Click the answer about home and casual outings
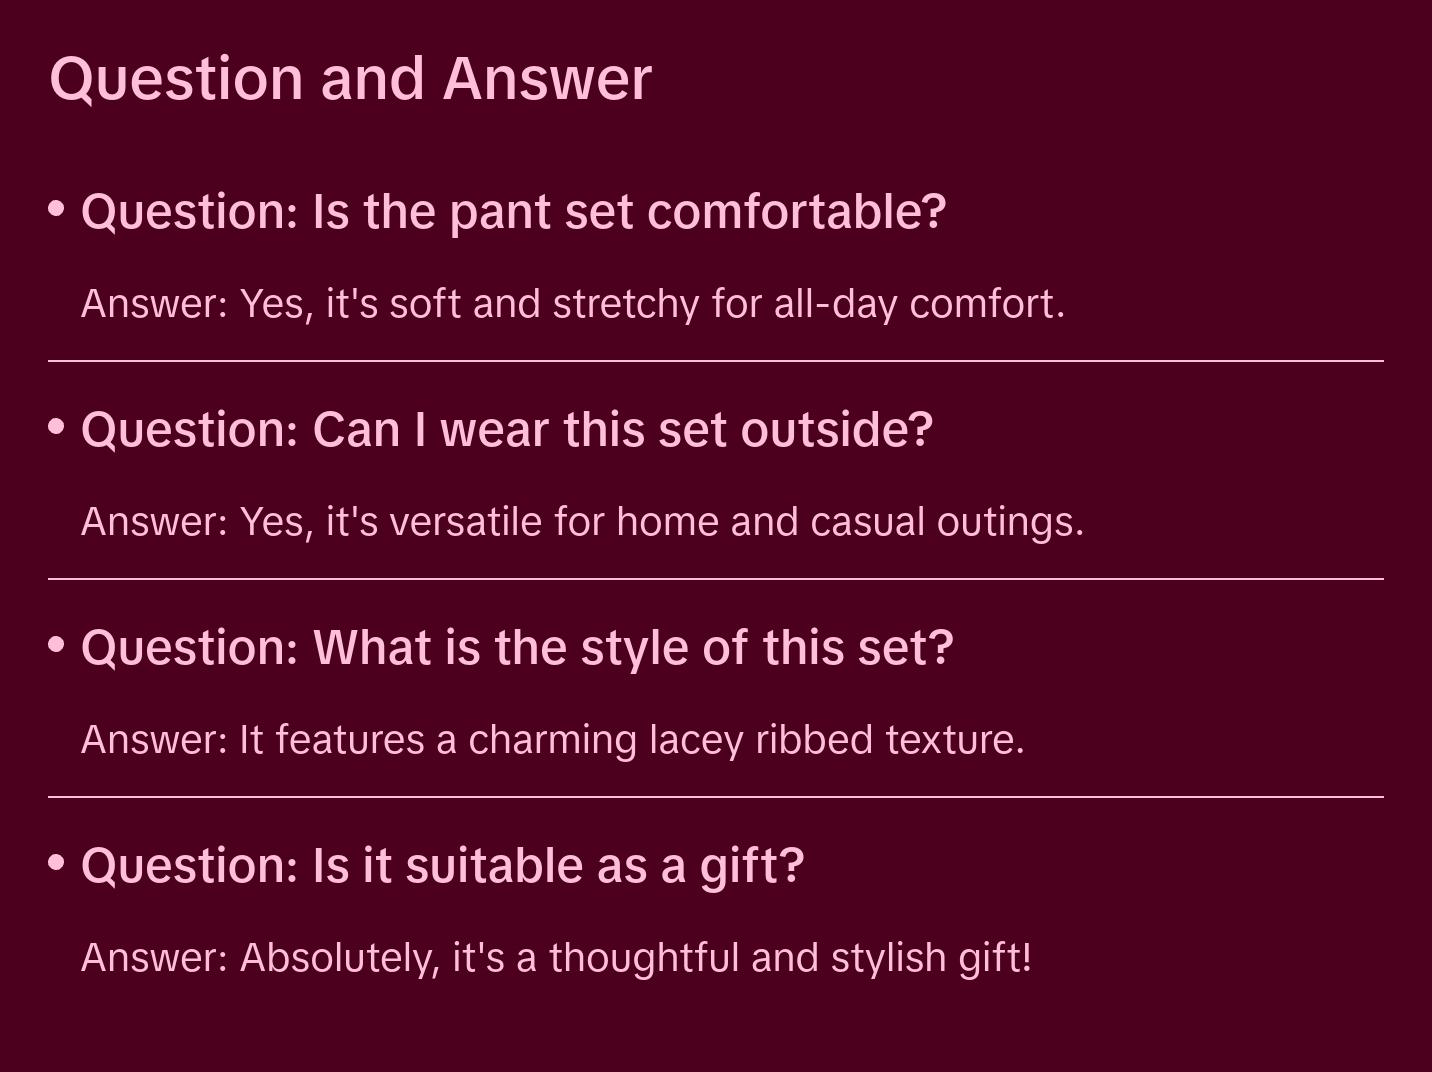1432x1072 pixels. pos(582,522)
